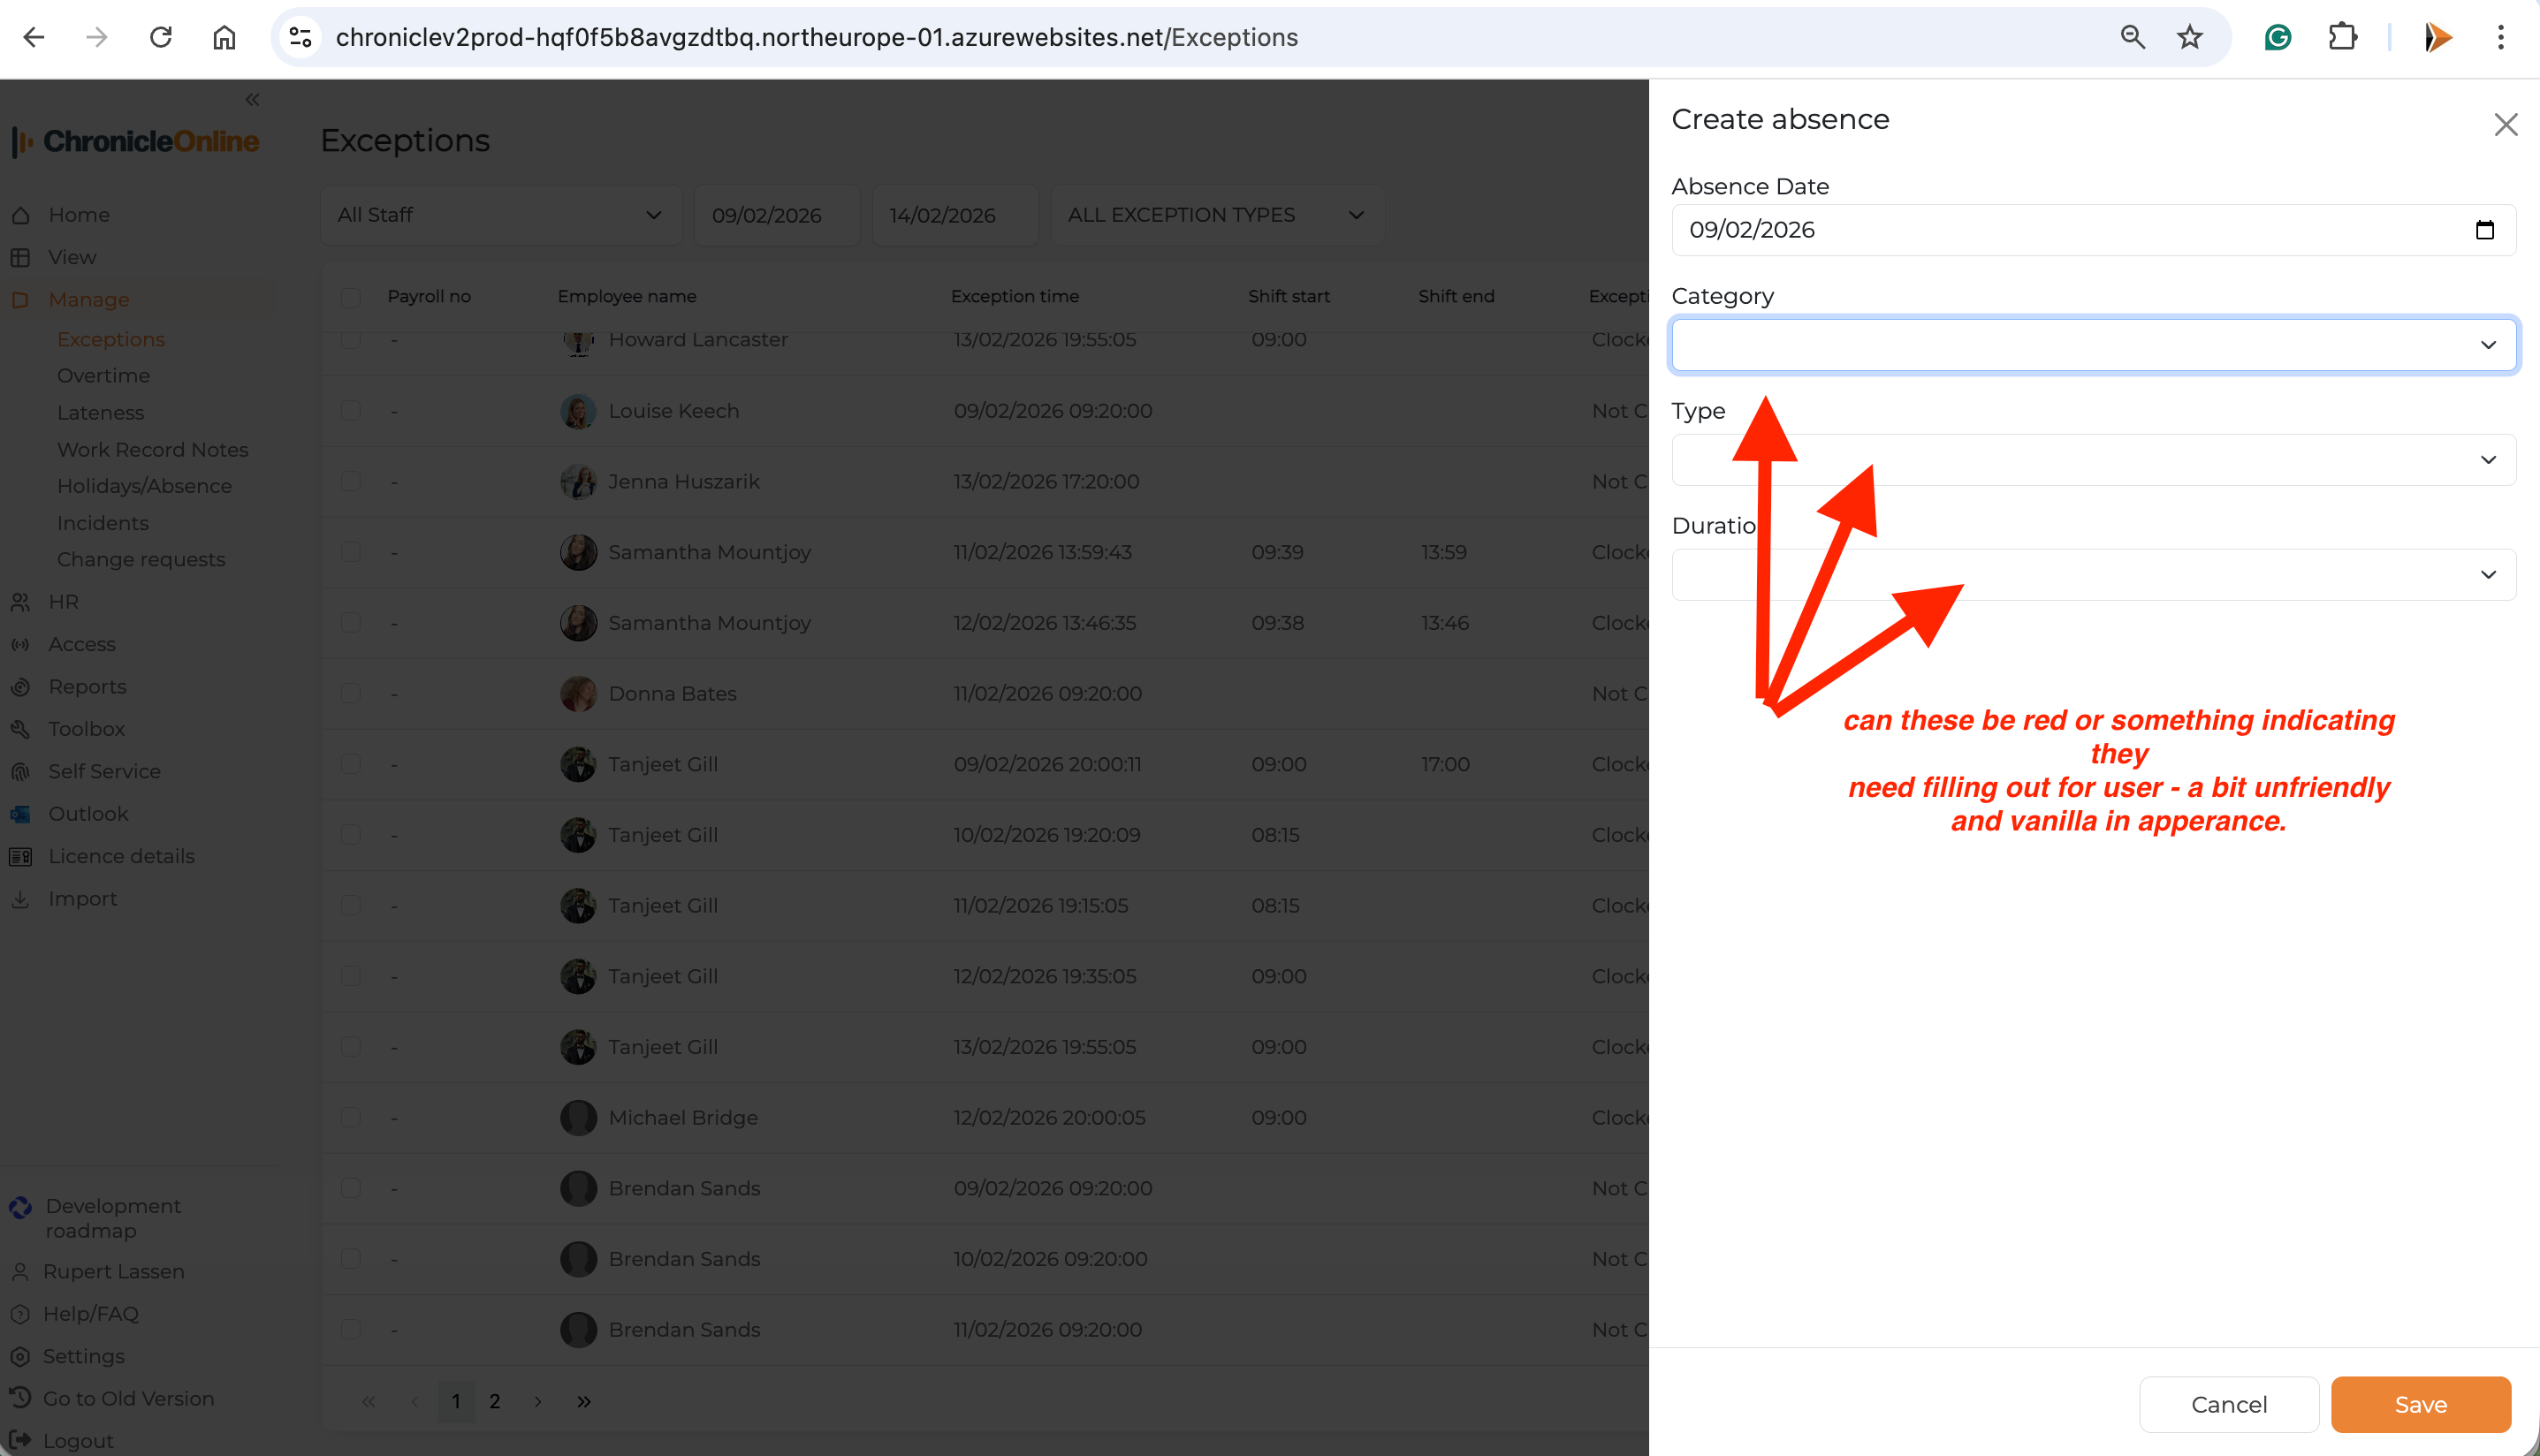Click the Cancel button
This screenshot has width=2540, height=1456.
[x=2229, y=1404]
